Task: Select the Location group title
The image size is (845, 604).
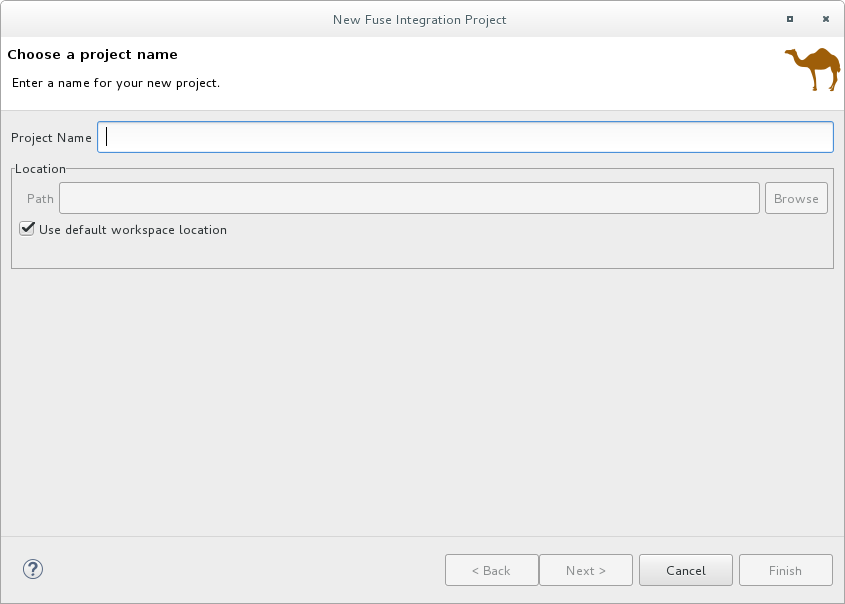Action: point(40,169)
